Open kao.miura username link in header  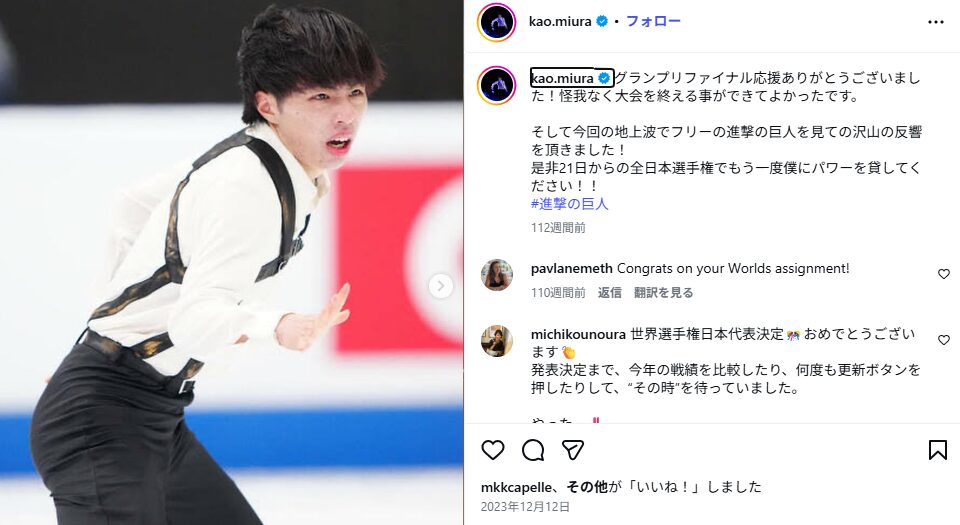click(560, 21)
